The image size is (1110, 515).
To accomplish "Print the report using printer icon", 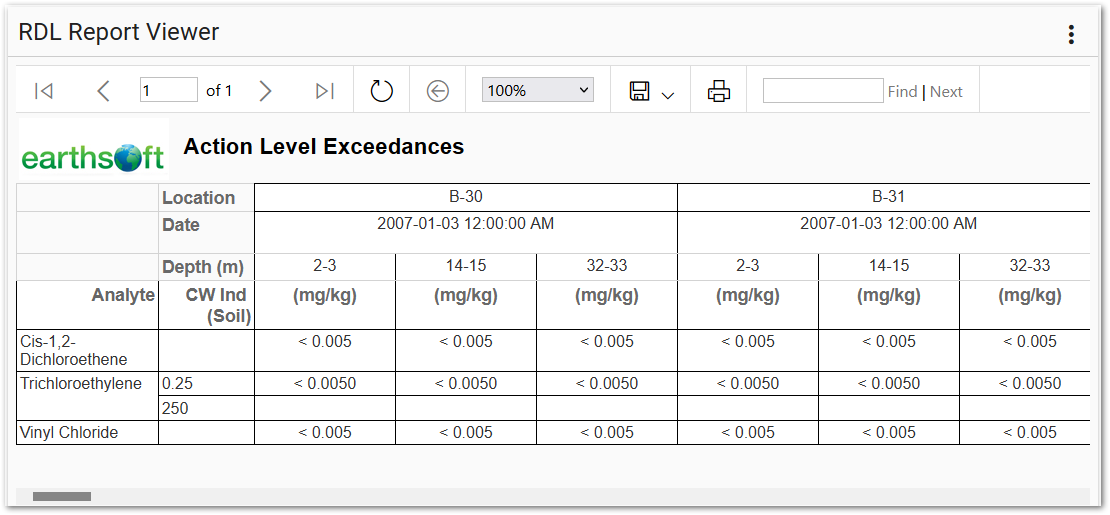I will 718,91.
